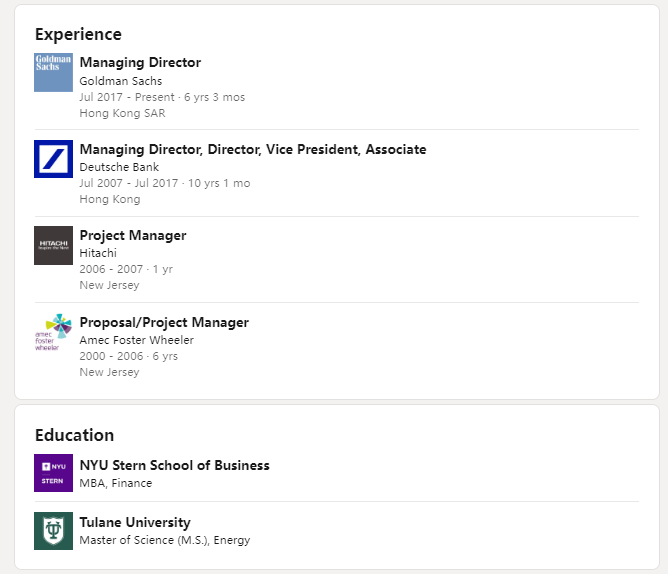This screenshot has width=668, height=574.
Task: Click the 'Hong Kong SAR' location text
Action: tap(122, 113)
